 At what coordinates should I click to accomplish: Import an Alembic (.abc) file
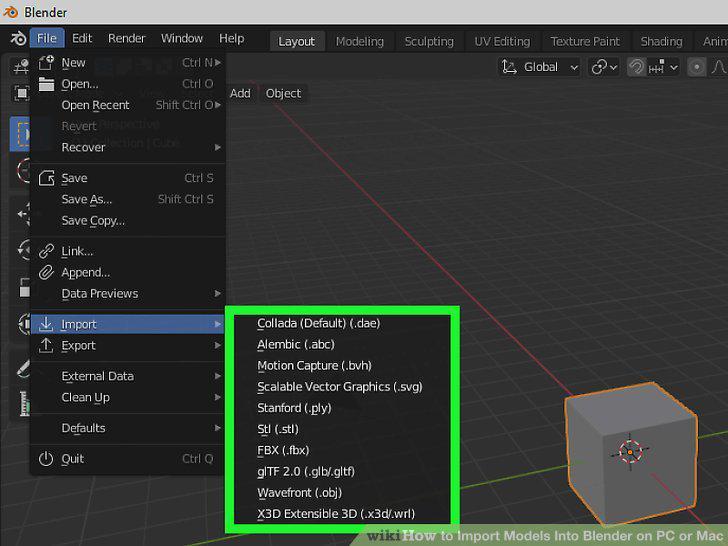pyautogui.click(x=342, y=345)
